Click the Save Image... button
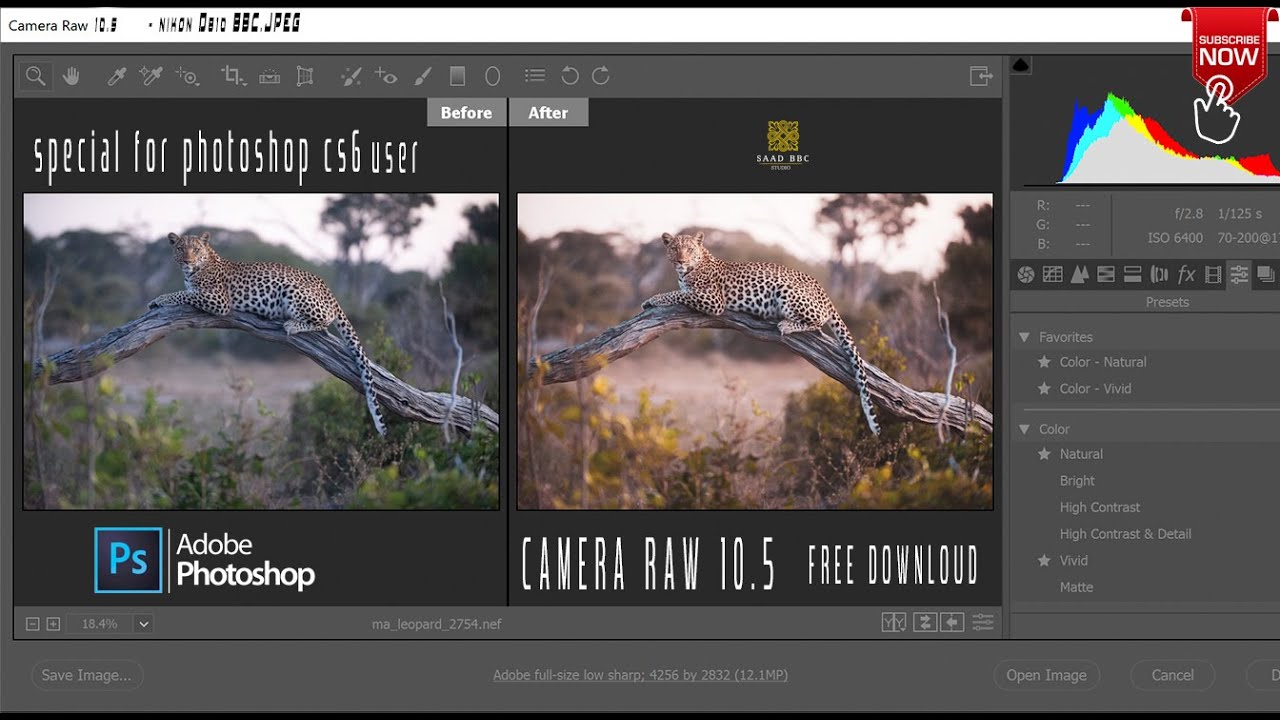 [87, 675]
